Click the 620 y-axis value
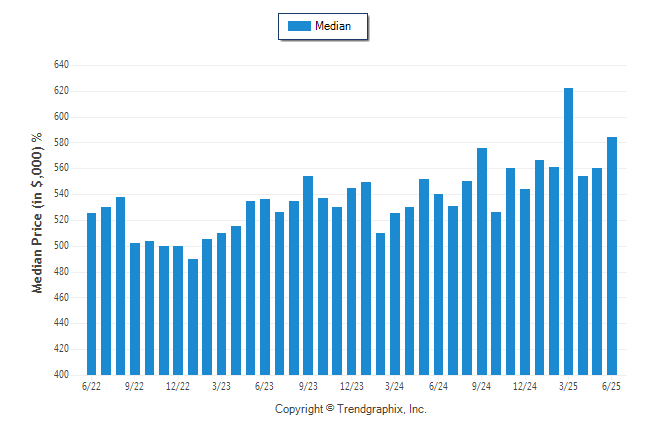This screenshot has width=646, height=434. tap(61, 91)
